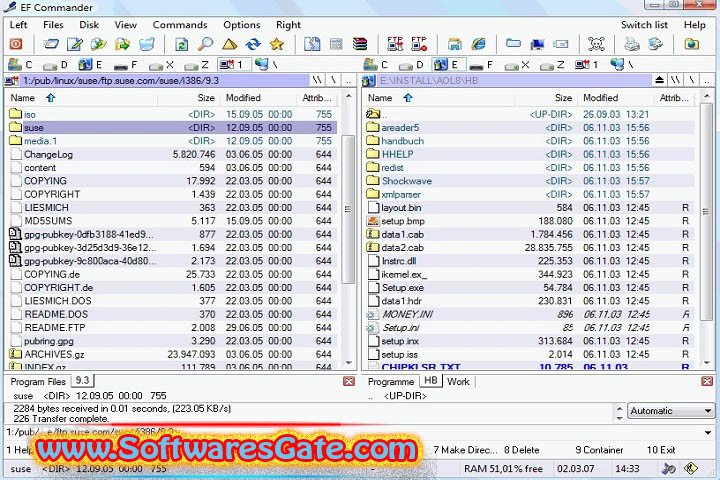The image size is (720, 480).
Task: Select drive Z in right panel
Action: [552, 65]
